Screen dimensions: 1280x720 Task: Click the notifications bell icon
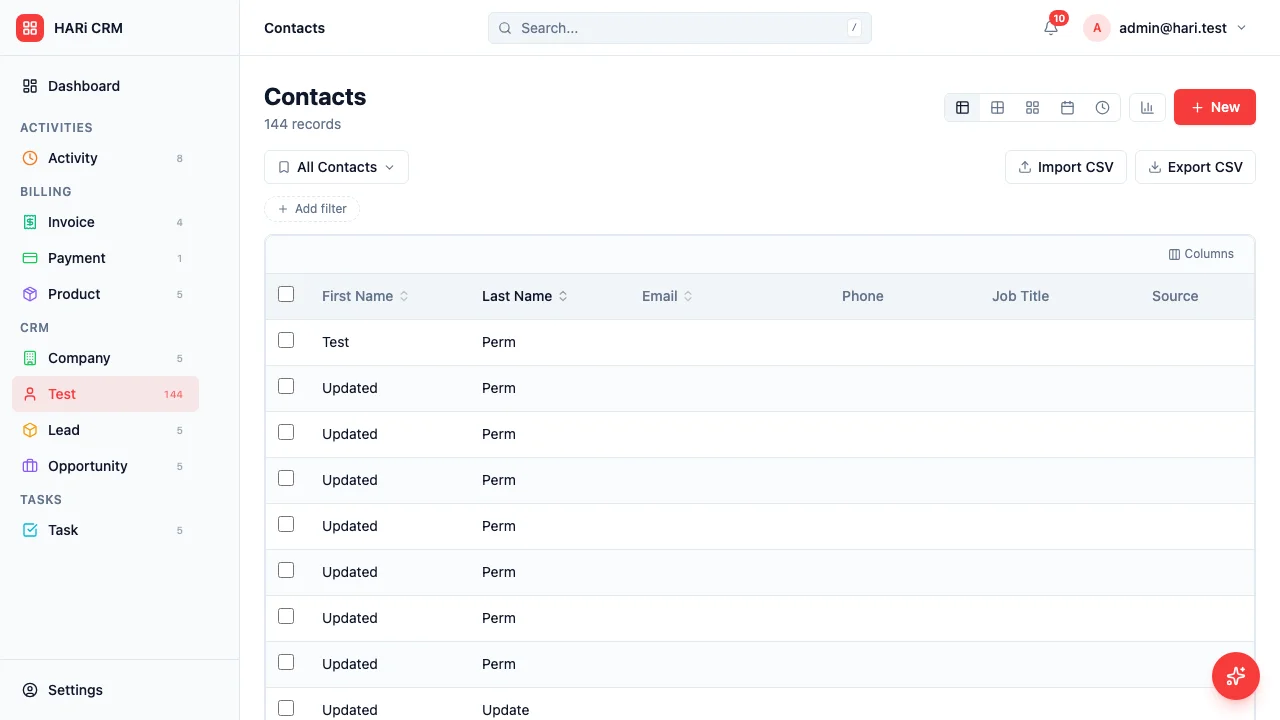(1050, 28)
